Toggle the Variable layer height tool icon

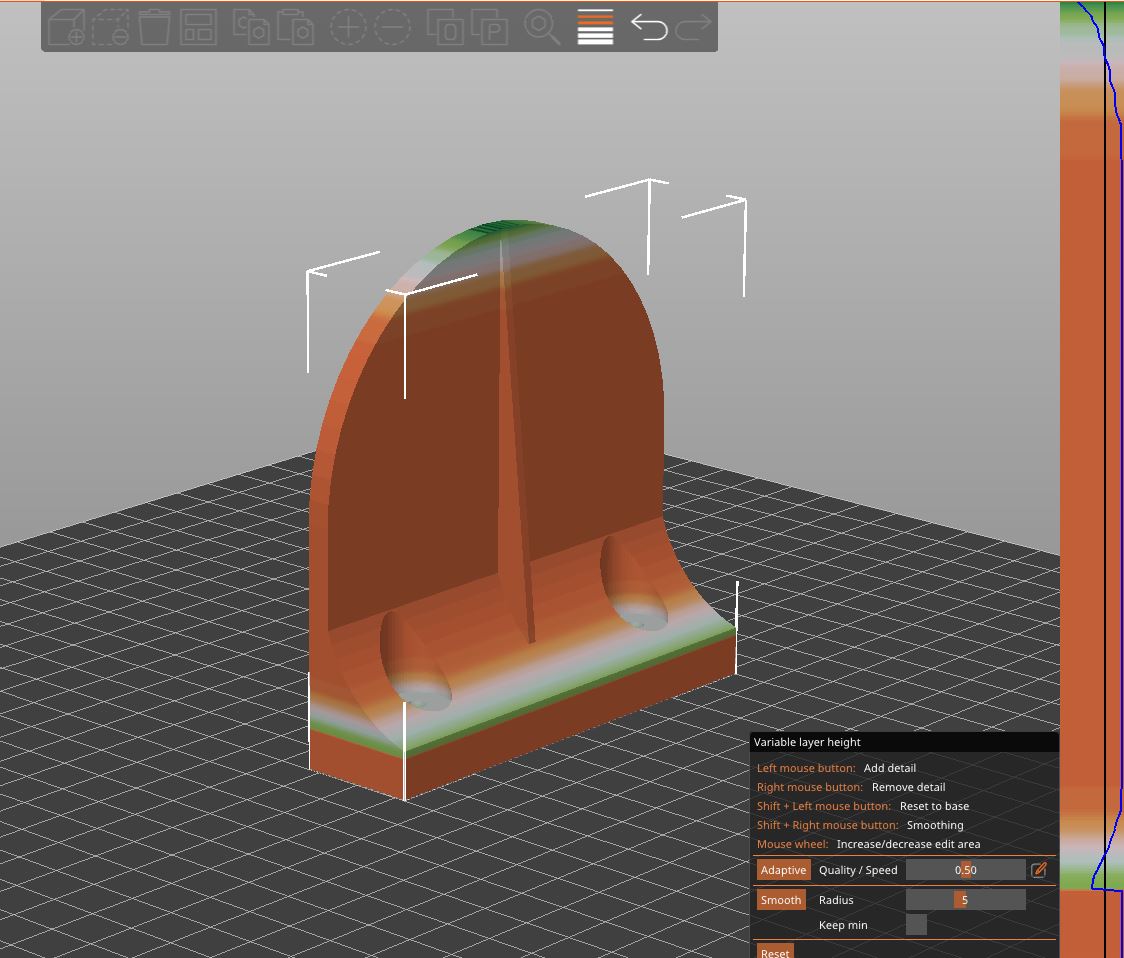point(594,27)
